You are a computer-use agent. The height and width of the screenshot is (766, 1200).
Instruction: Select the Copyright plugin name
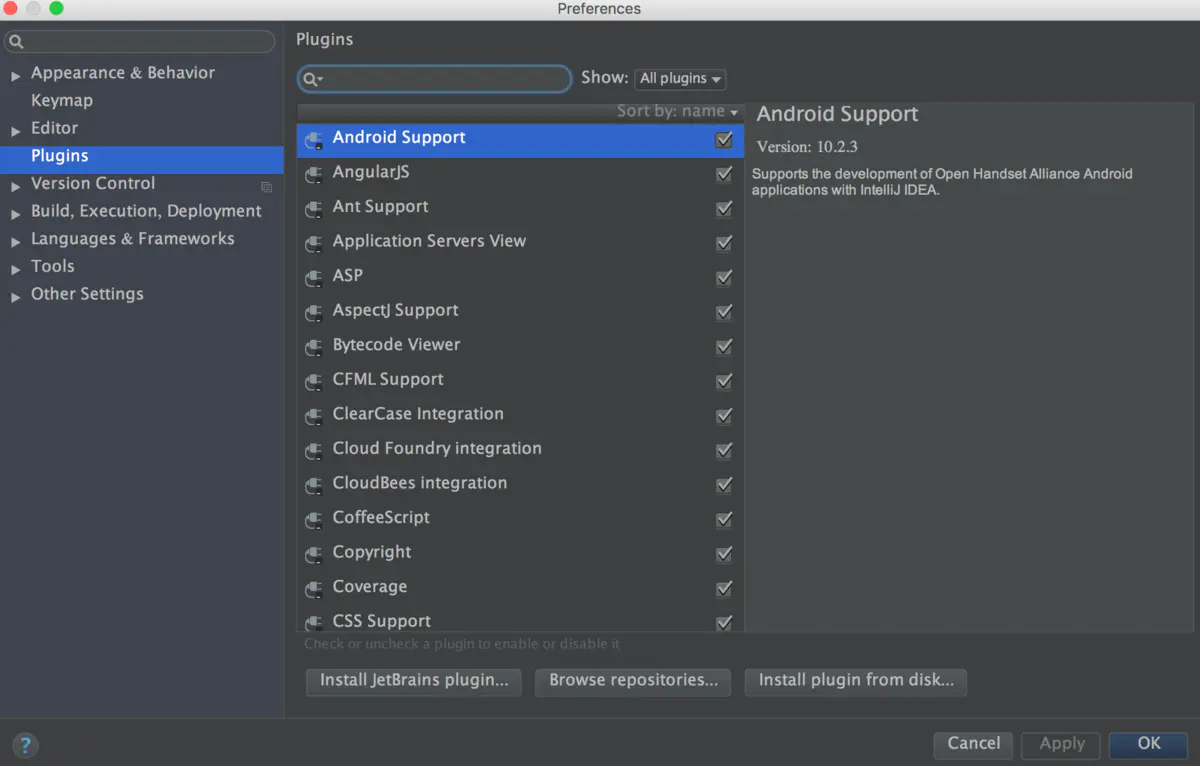point(372,552)
